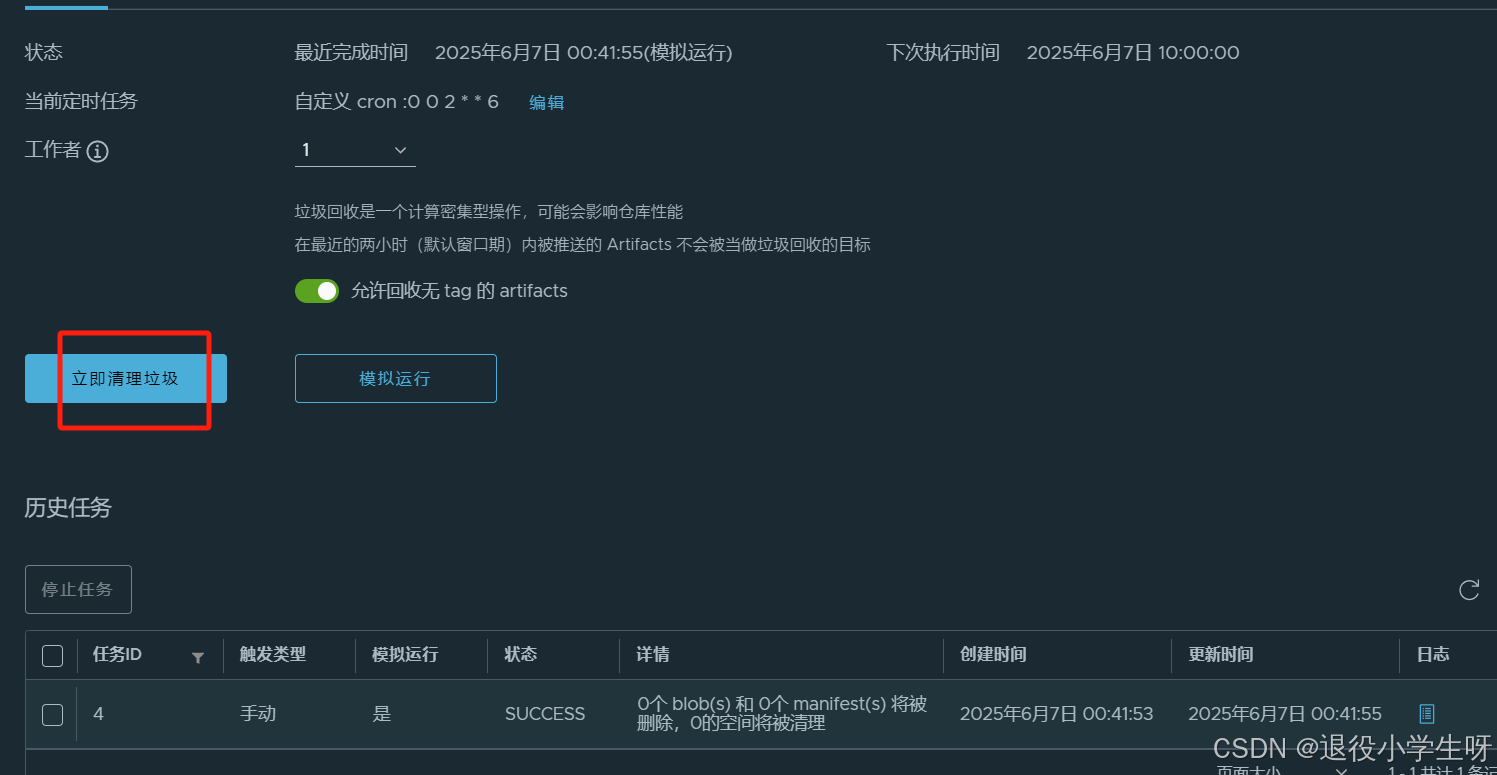Check the select-all checkbox in table header
This screenshot has height=775, width=1497.
tap(52, 655)
